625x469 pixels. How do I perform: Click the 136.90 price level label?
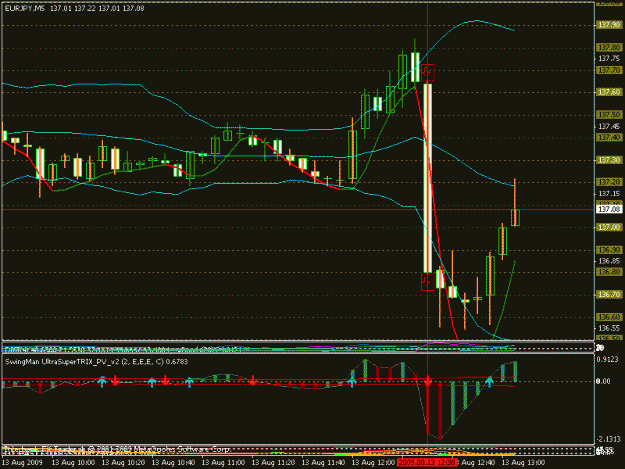click(x=609, y=250)
